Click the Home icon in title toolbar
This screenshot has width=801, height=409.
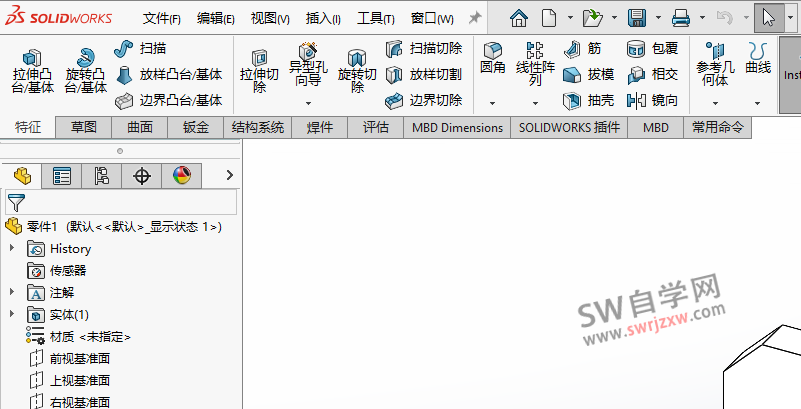click(x=519, y=18)
